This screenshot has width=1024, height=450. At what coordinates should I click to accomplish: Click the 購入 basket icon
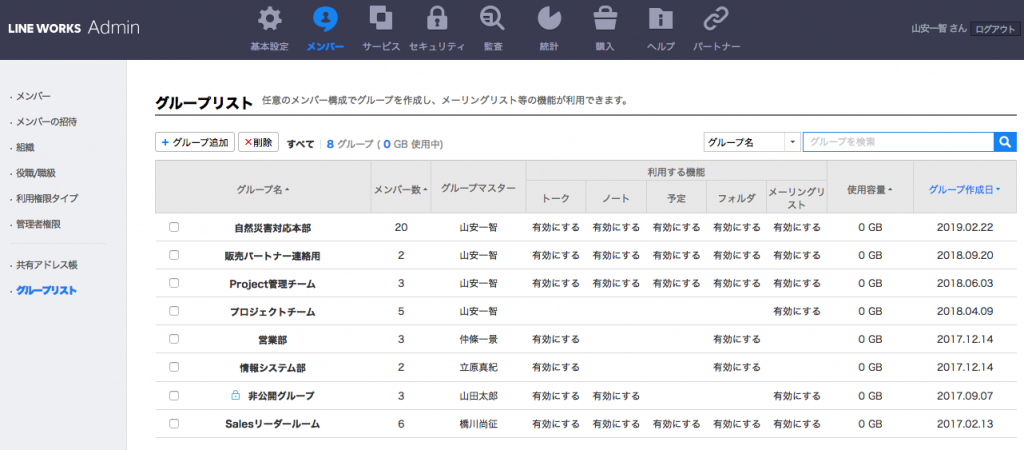[x=604, y=20]
